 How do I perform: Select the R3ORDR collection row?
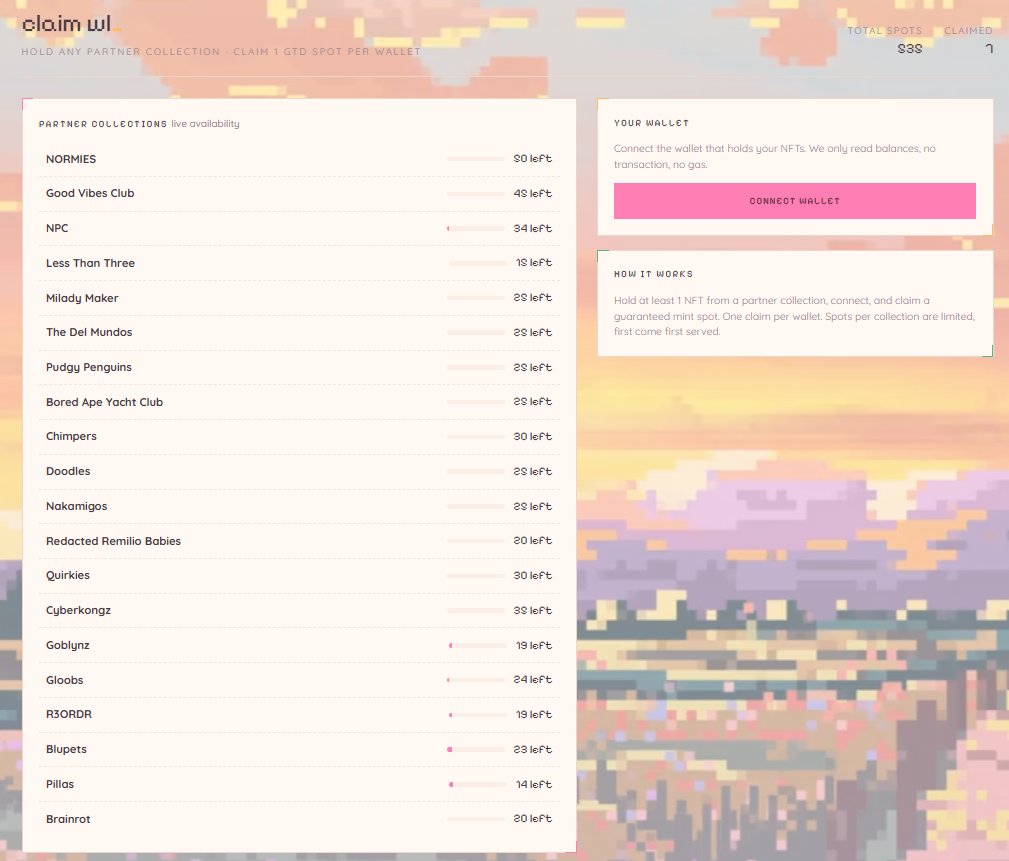(299, 715)
